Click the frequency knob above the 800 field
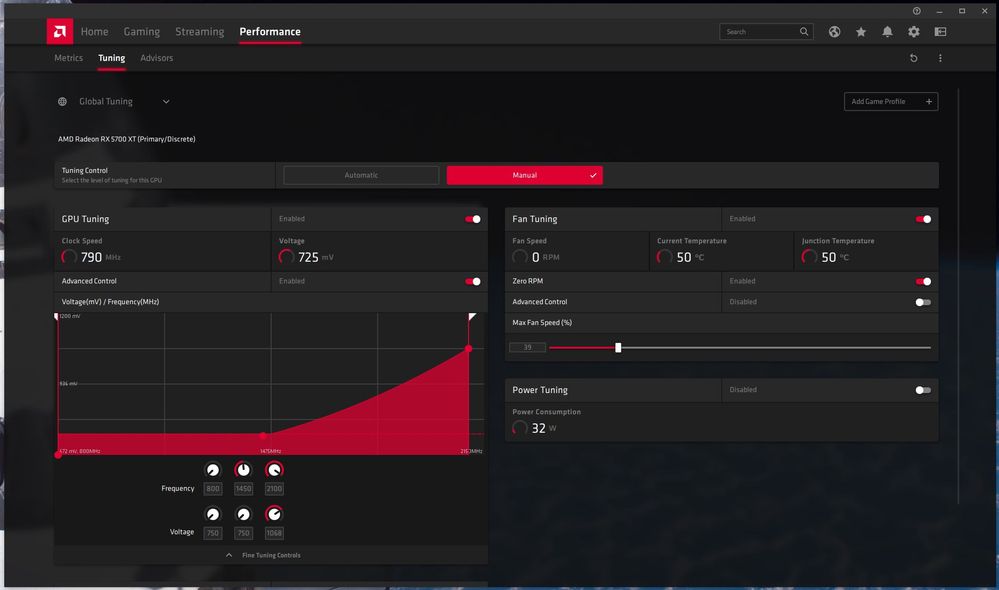The width and height of the screenshot is (999, 590). click(x=213, y=470)
